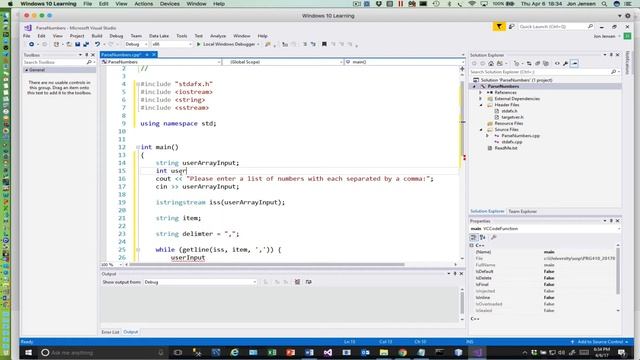Click the feedback notification flag icon
The height and width of the screenshot is (360, 640).
(499, 27)
